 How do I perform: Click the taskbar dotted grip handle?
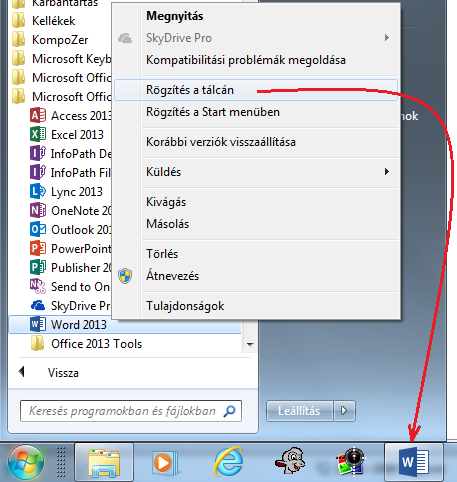click(x=61, y=463)
